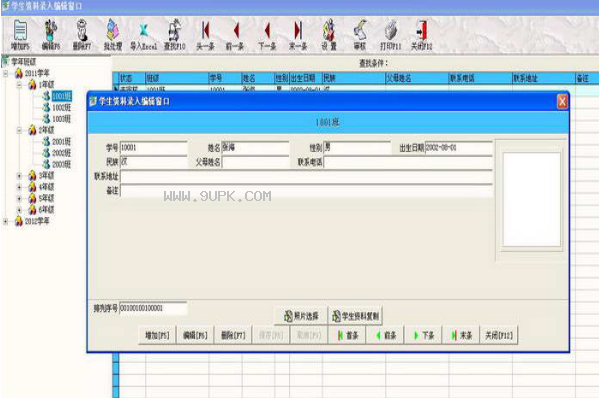599x398 pixels.
Task: Open the 批处理 batch processing tool
Action: pos(113,35)
